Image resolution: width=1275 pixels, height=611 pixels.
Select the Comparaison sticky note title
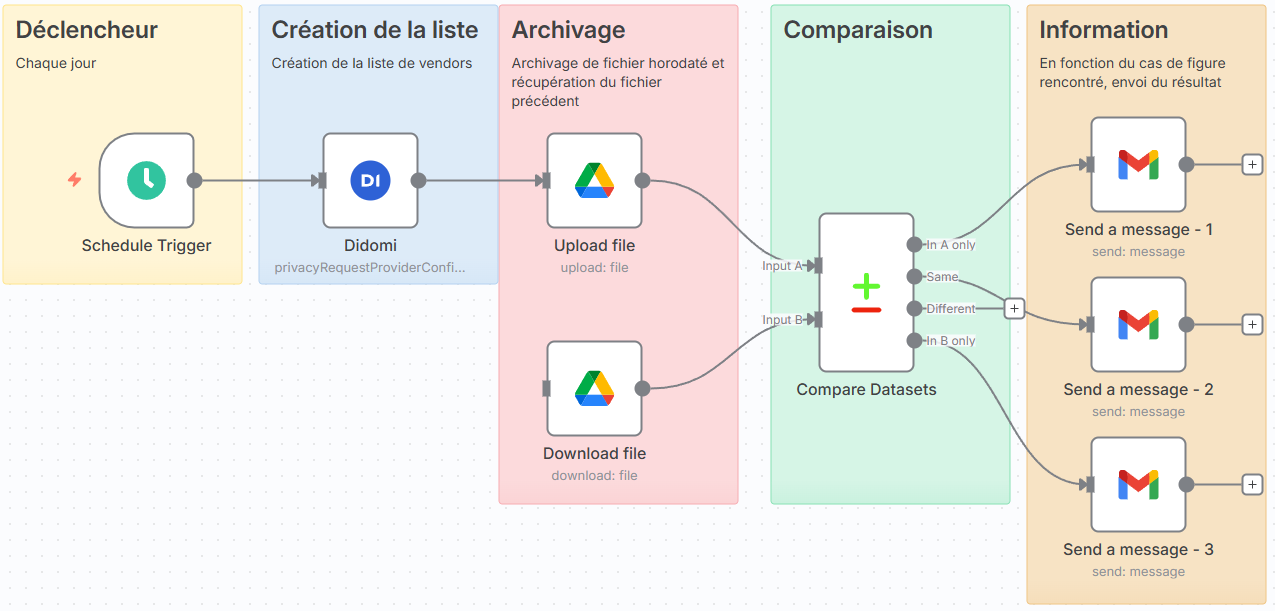858,30
